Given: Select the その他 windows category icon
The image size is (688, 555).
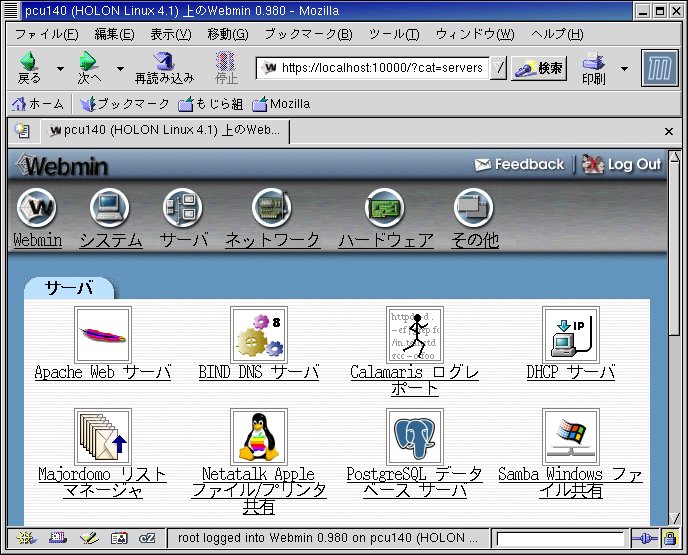Looking at the screenshot, I should pyautogui.click(x=473, y=208).
